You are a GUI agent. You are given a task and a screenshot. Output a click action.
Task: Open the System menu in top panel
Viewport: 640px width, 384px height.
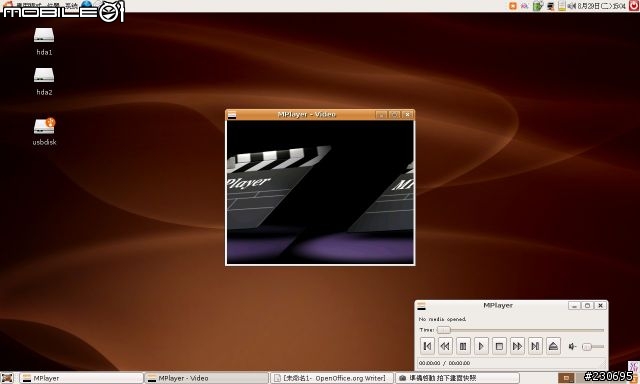71,5
